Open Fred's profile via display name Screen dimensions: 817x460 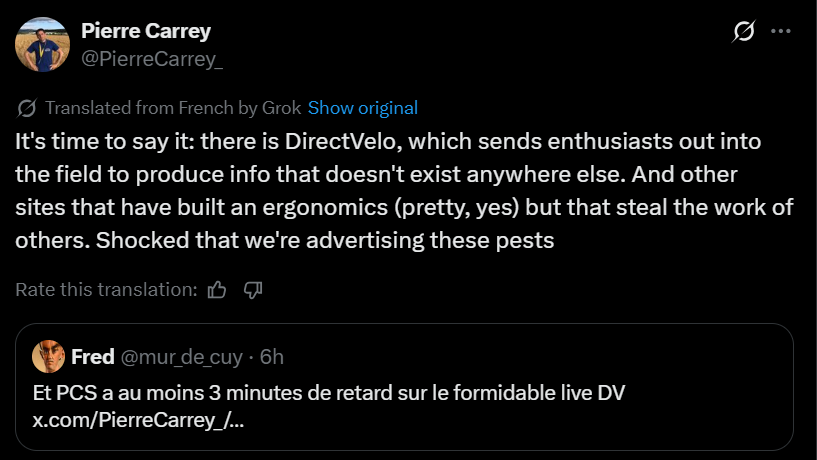pos(92,356)
